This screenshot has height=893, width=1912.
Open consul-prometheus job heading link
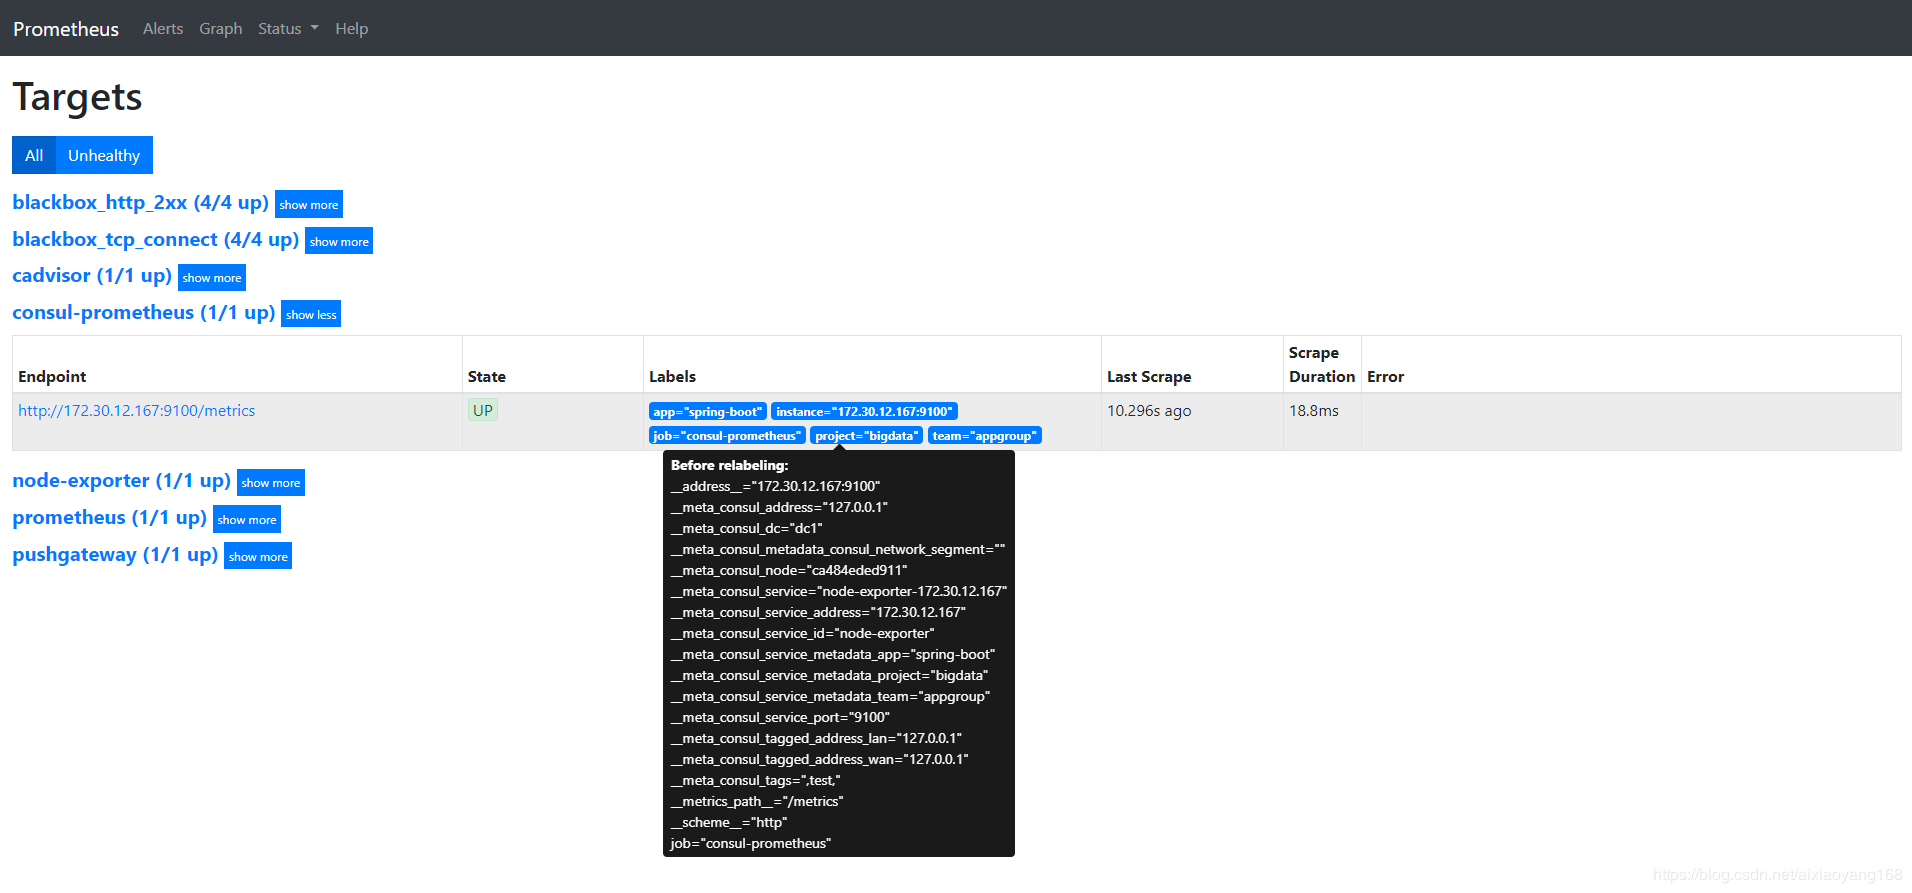144,312
